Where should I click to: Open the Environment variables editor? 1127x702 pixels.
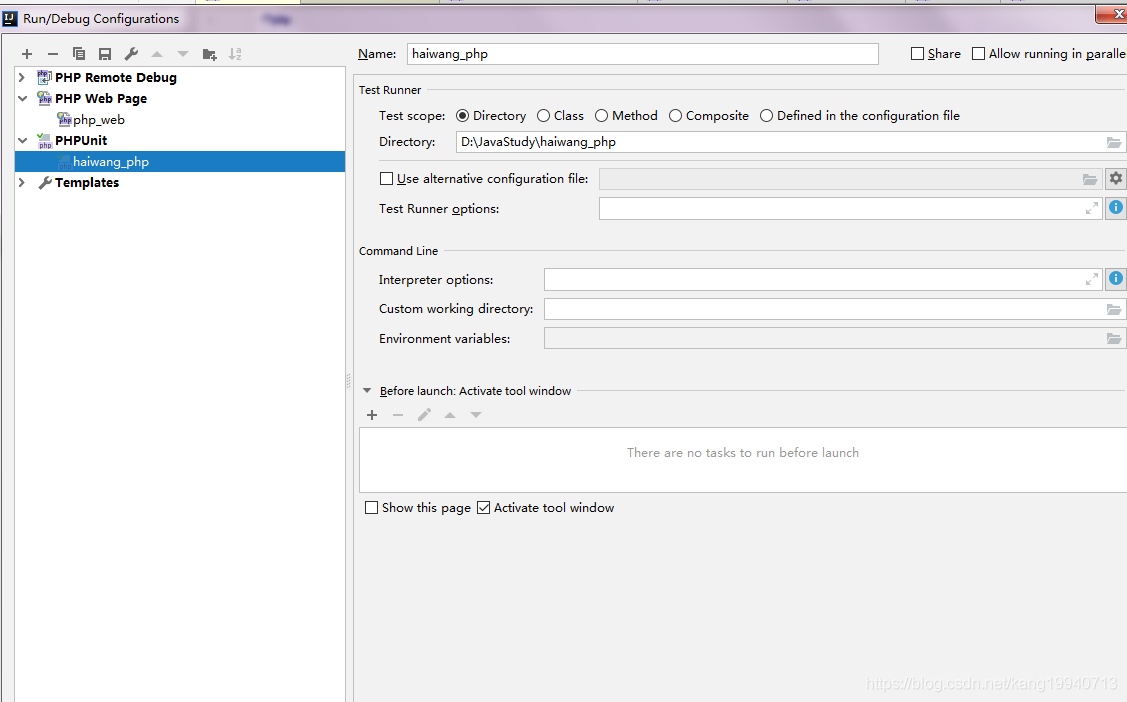[1113, 338]
